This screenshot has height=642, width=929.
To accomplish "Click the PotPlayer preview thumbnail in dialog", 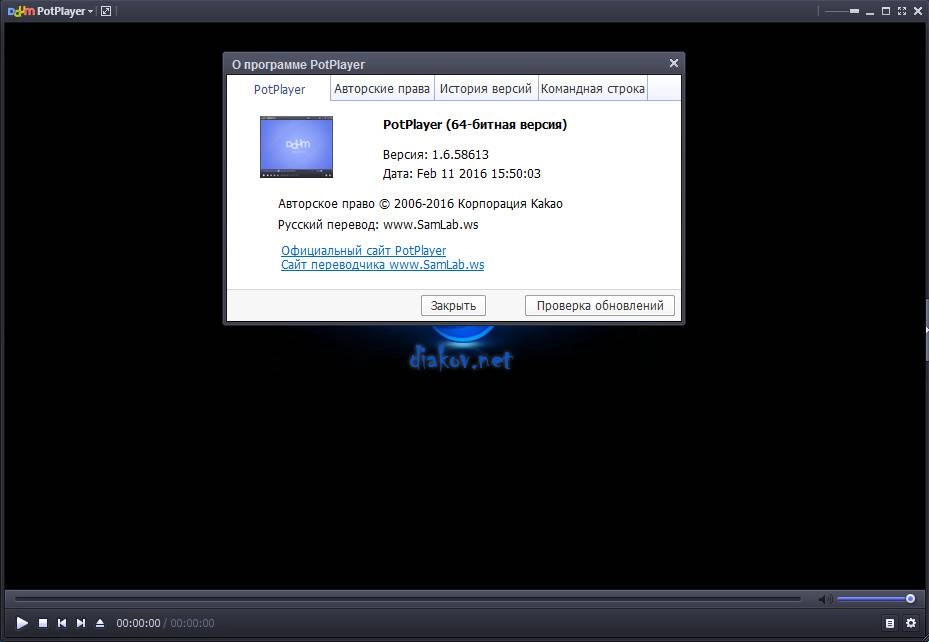I will pos(296,147).
